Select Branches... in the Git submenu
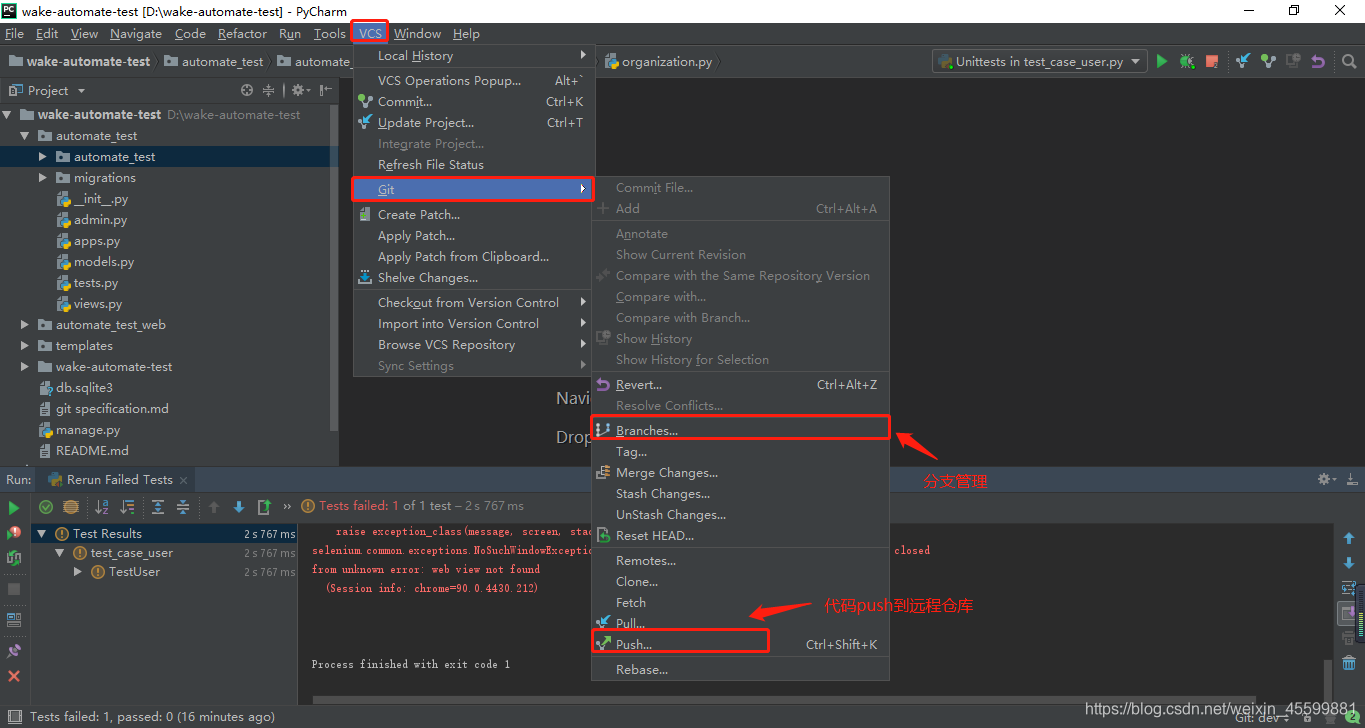This screenshot has width=1365, height=728. click(x=740, y=430)
